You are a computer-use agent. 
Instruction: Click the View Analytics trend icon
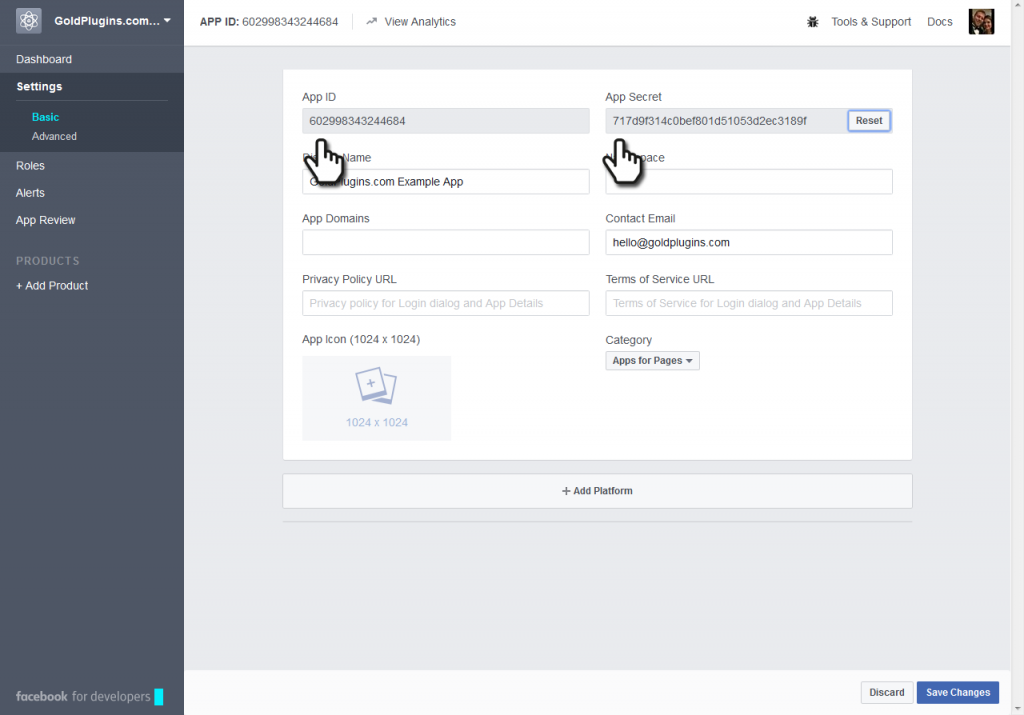coord(372,21)
